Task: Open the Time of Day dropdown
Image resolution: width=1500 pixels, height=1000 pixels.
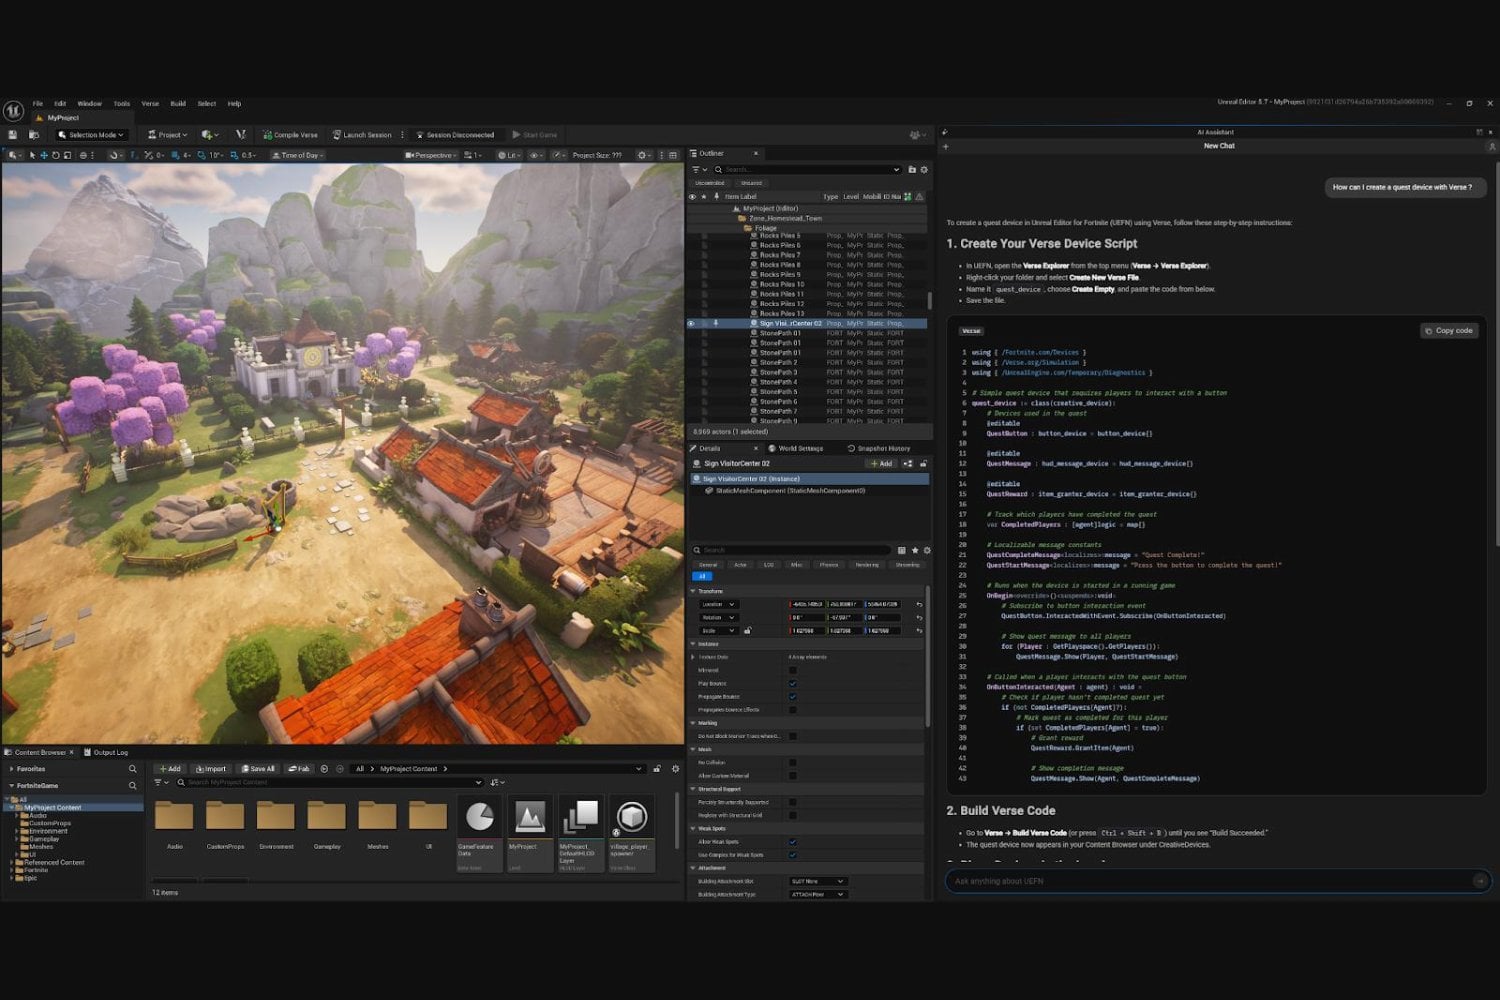Action: tap(297, 155)
